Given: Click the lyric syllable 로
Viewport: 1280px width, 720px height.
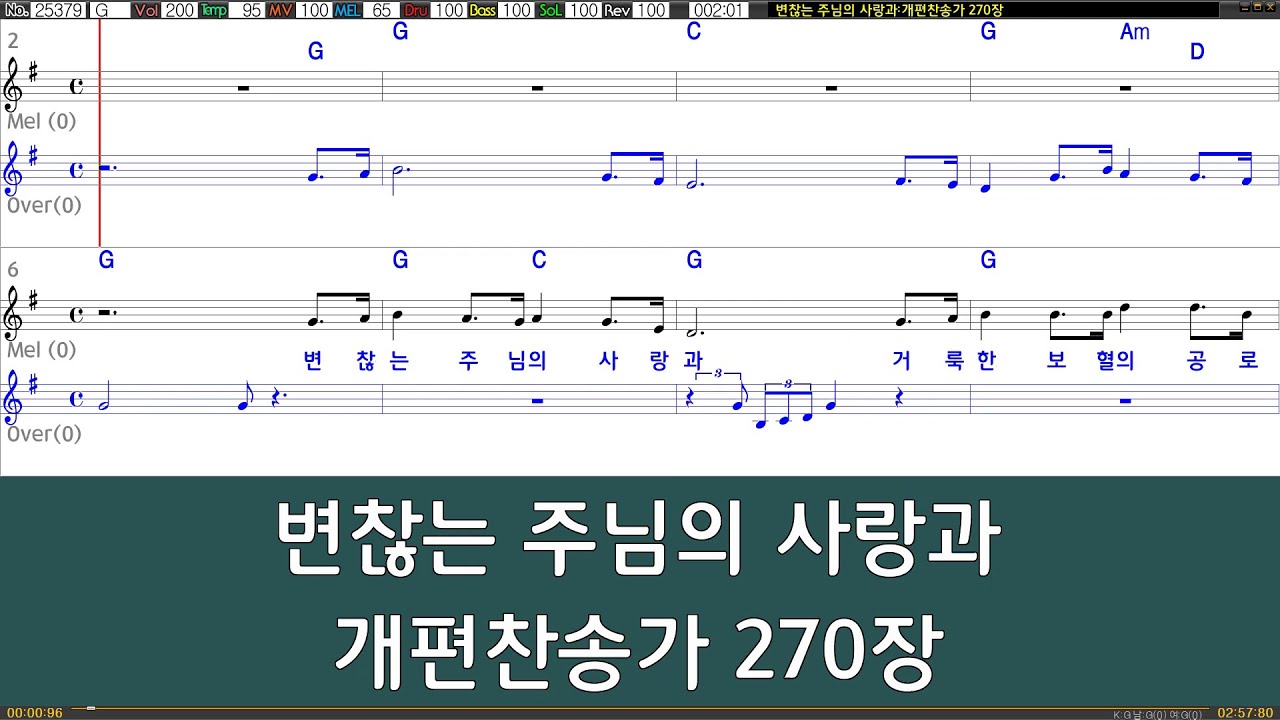Looking at the screenshot, I should pos(1248,361).
